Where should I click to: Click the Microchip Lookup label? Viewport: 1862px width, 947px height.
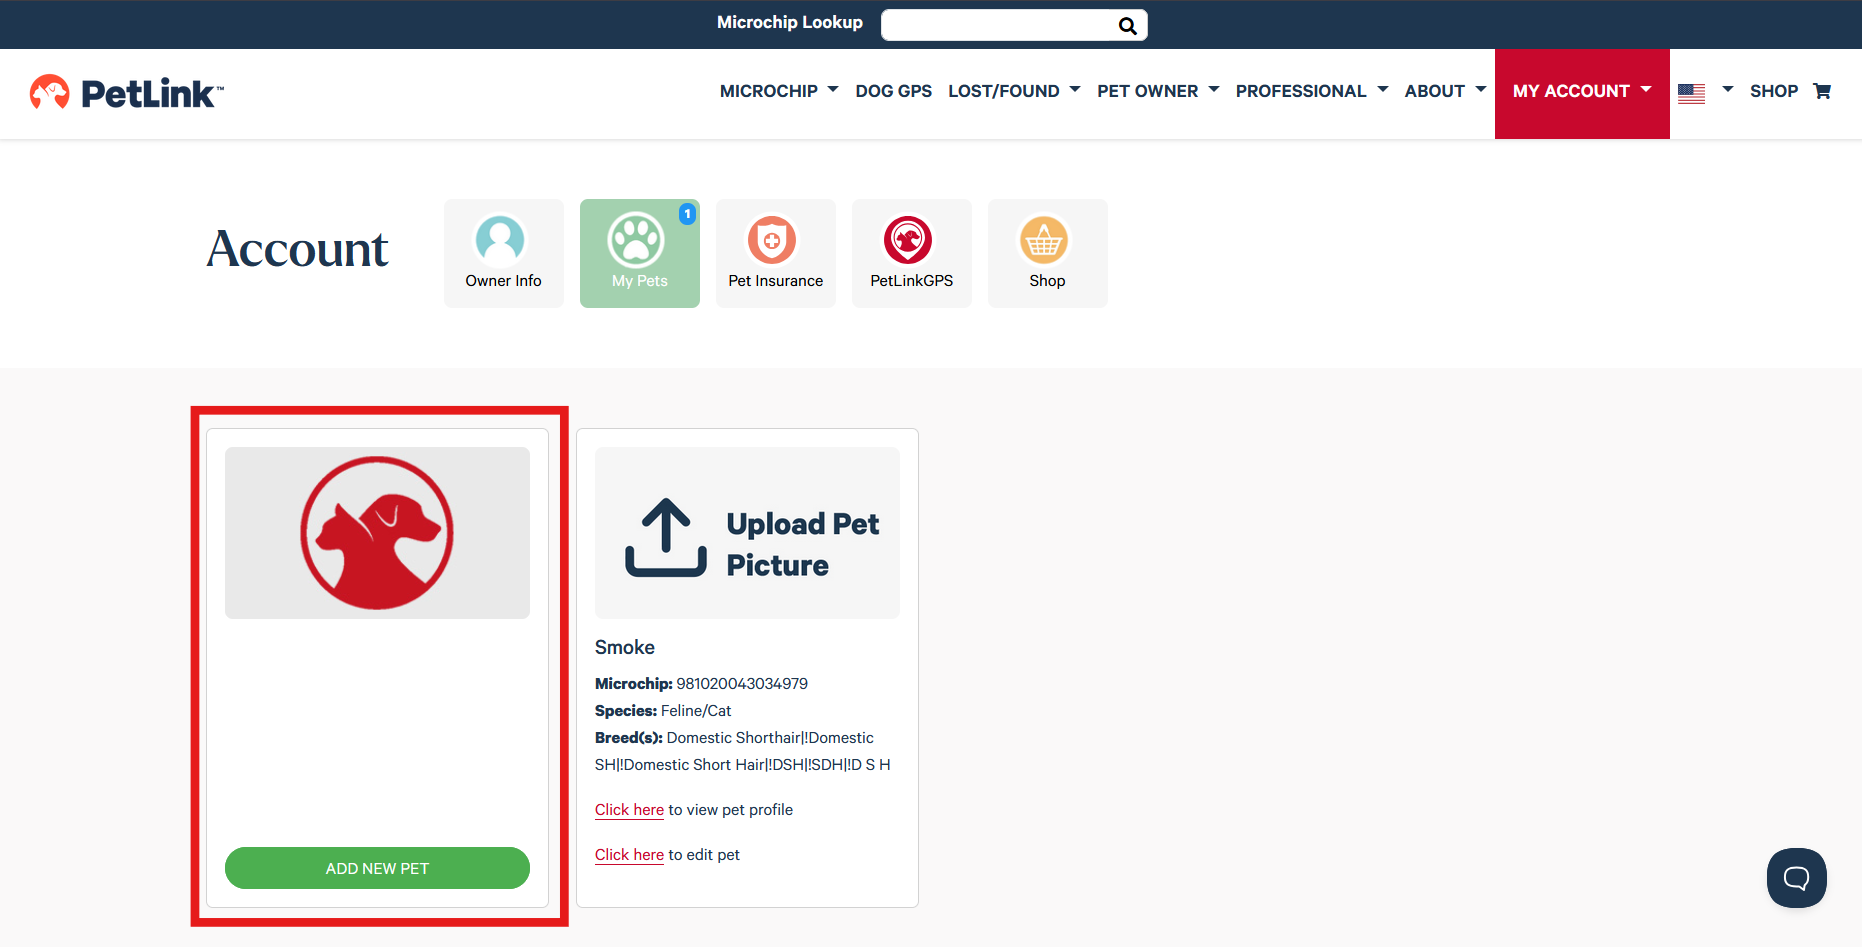coord(790,22)
